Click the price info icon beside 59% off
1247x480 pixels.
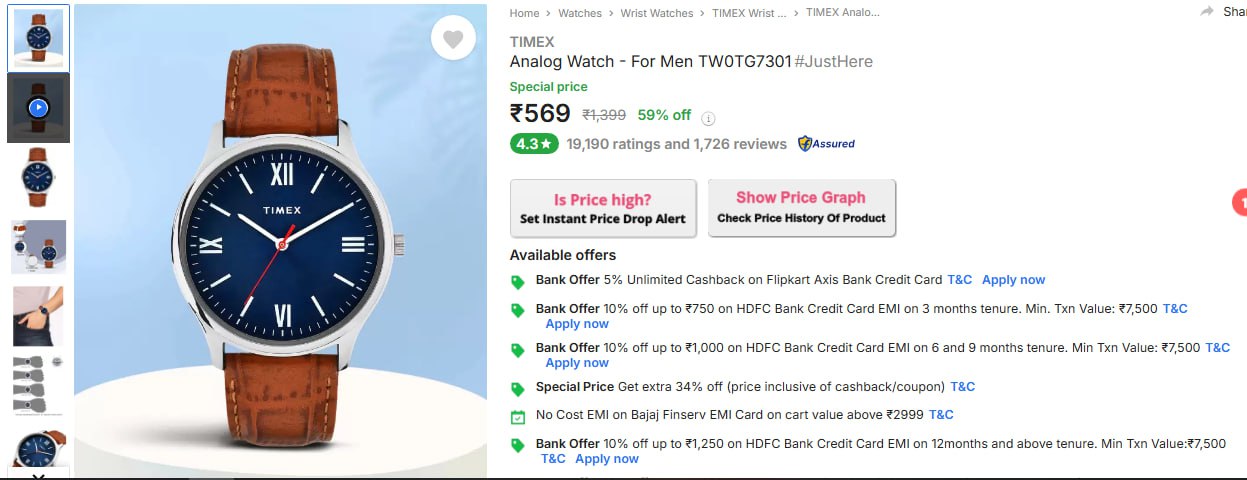coord(709,117)
